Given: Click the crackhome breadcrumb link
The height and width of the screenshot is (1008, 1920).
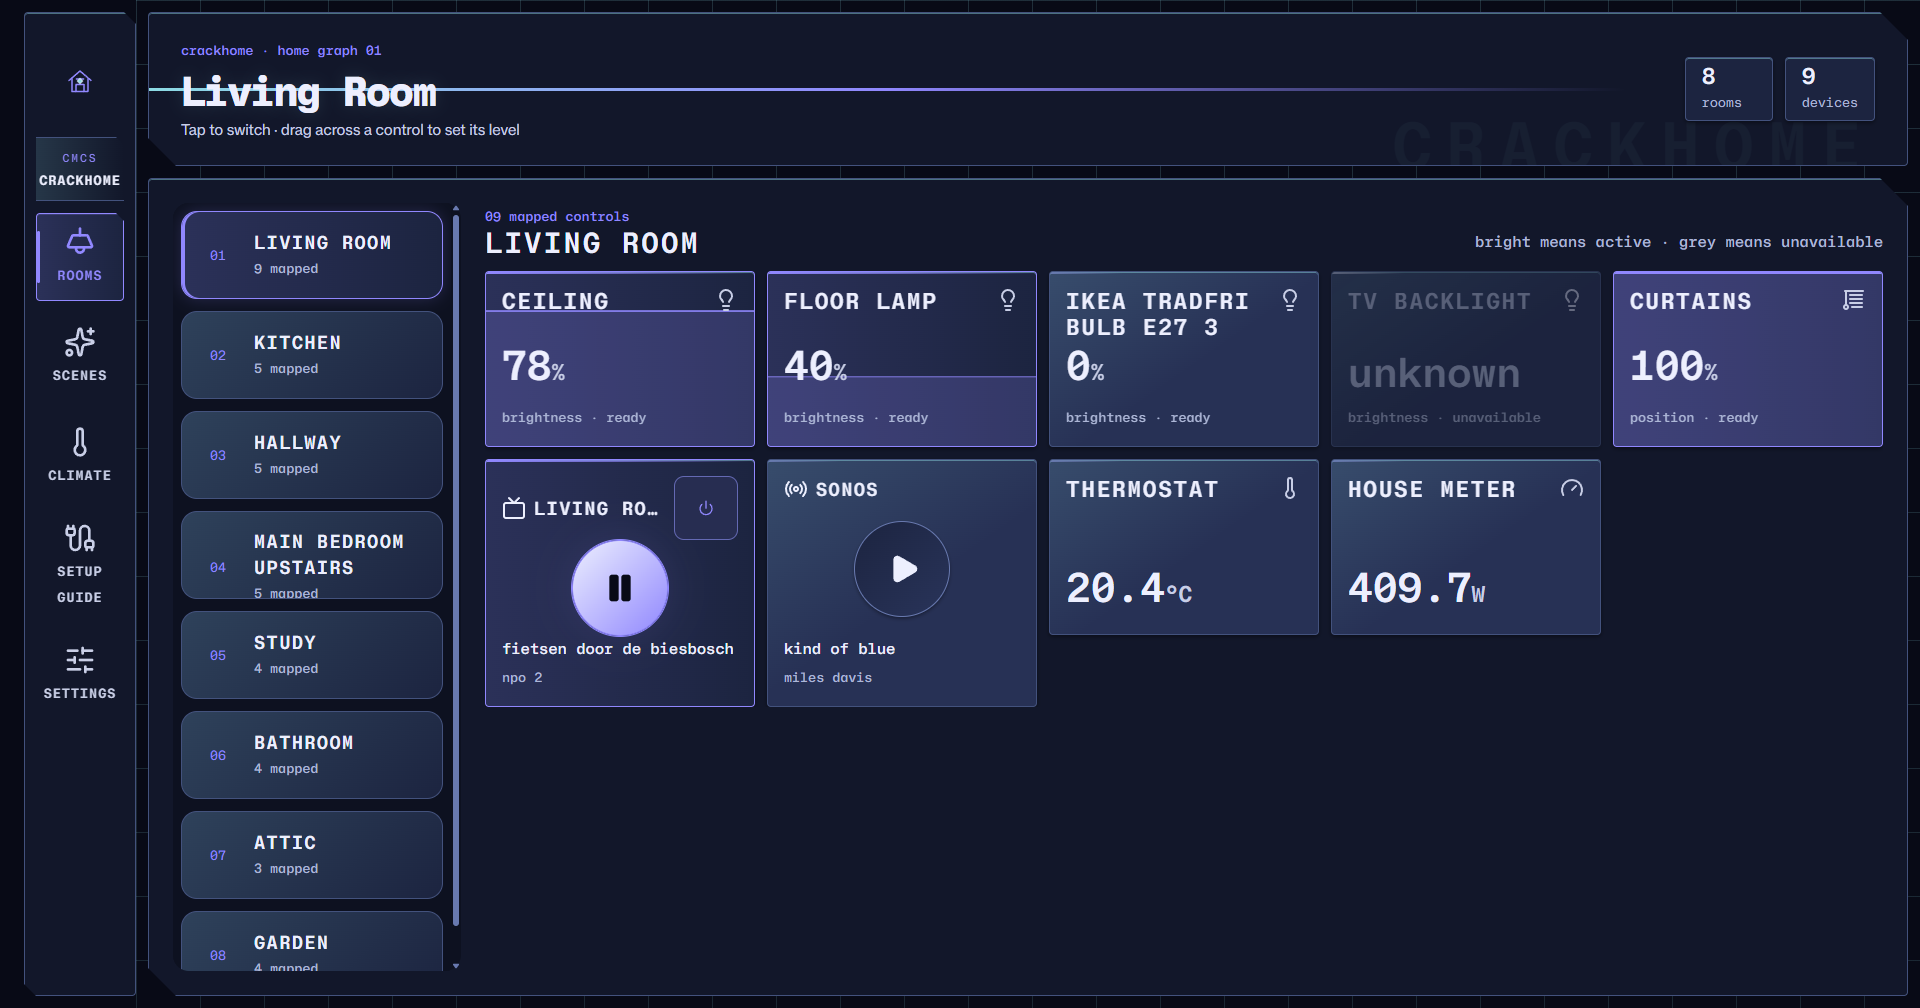Looking at the screenshot, I should tap(217, 51).
